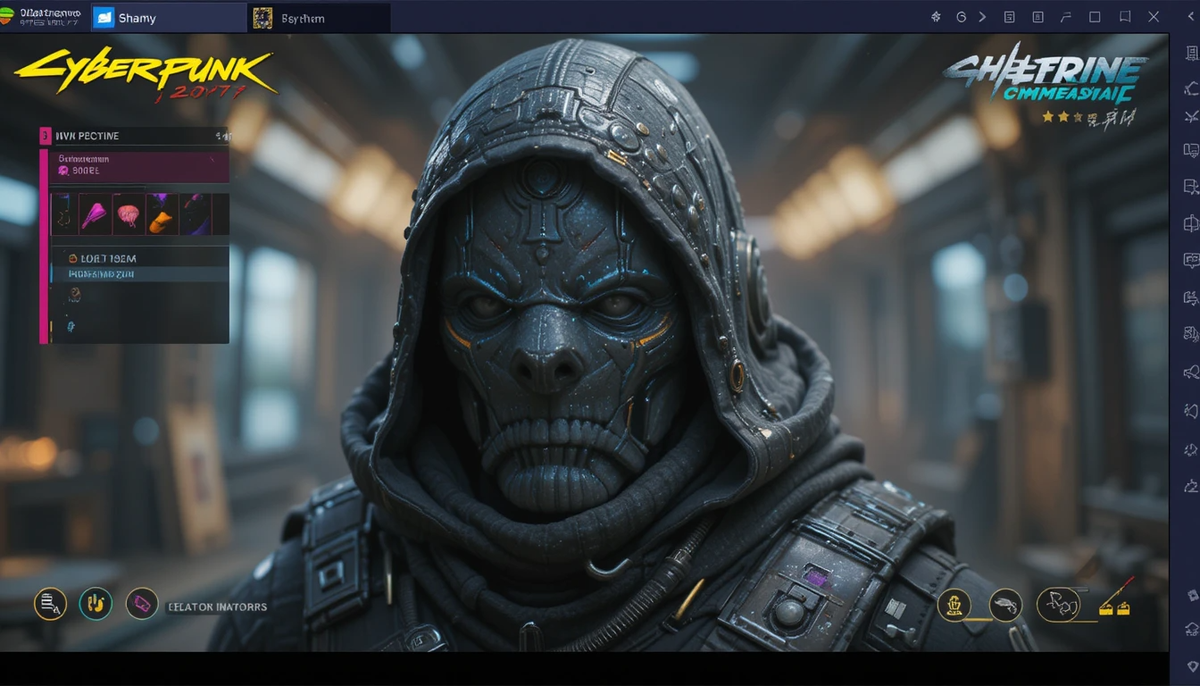Select the purple and dark item thumbnail

(195, 214)
